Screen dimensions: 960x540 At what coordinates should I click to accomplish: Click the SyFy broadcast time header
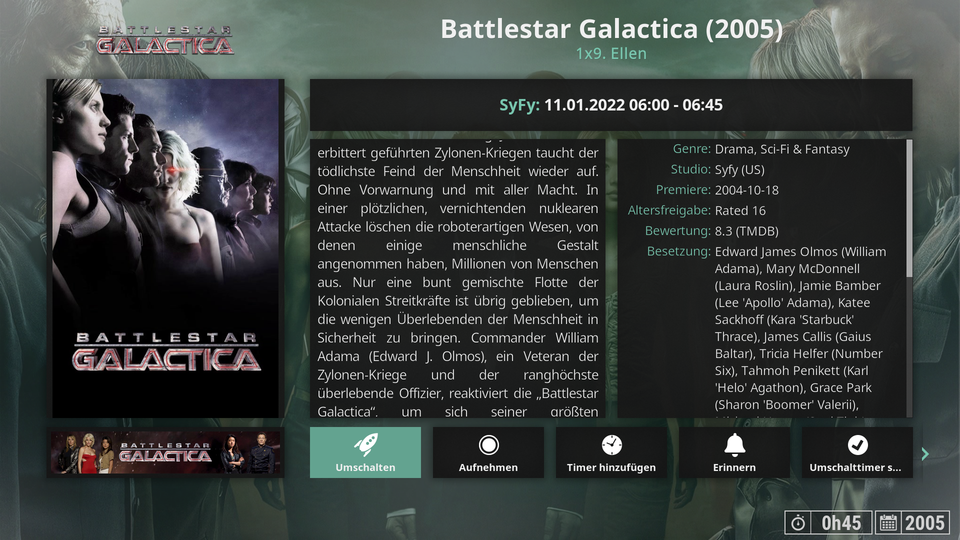point(611,105)
